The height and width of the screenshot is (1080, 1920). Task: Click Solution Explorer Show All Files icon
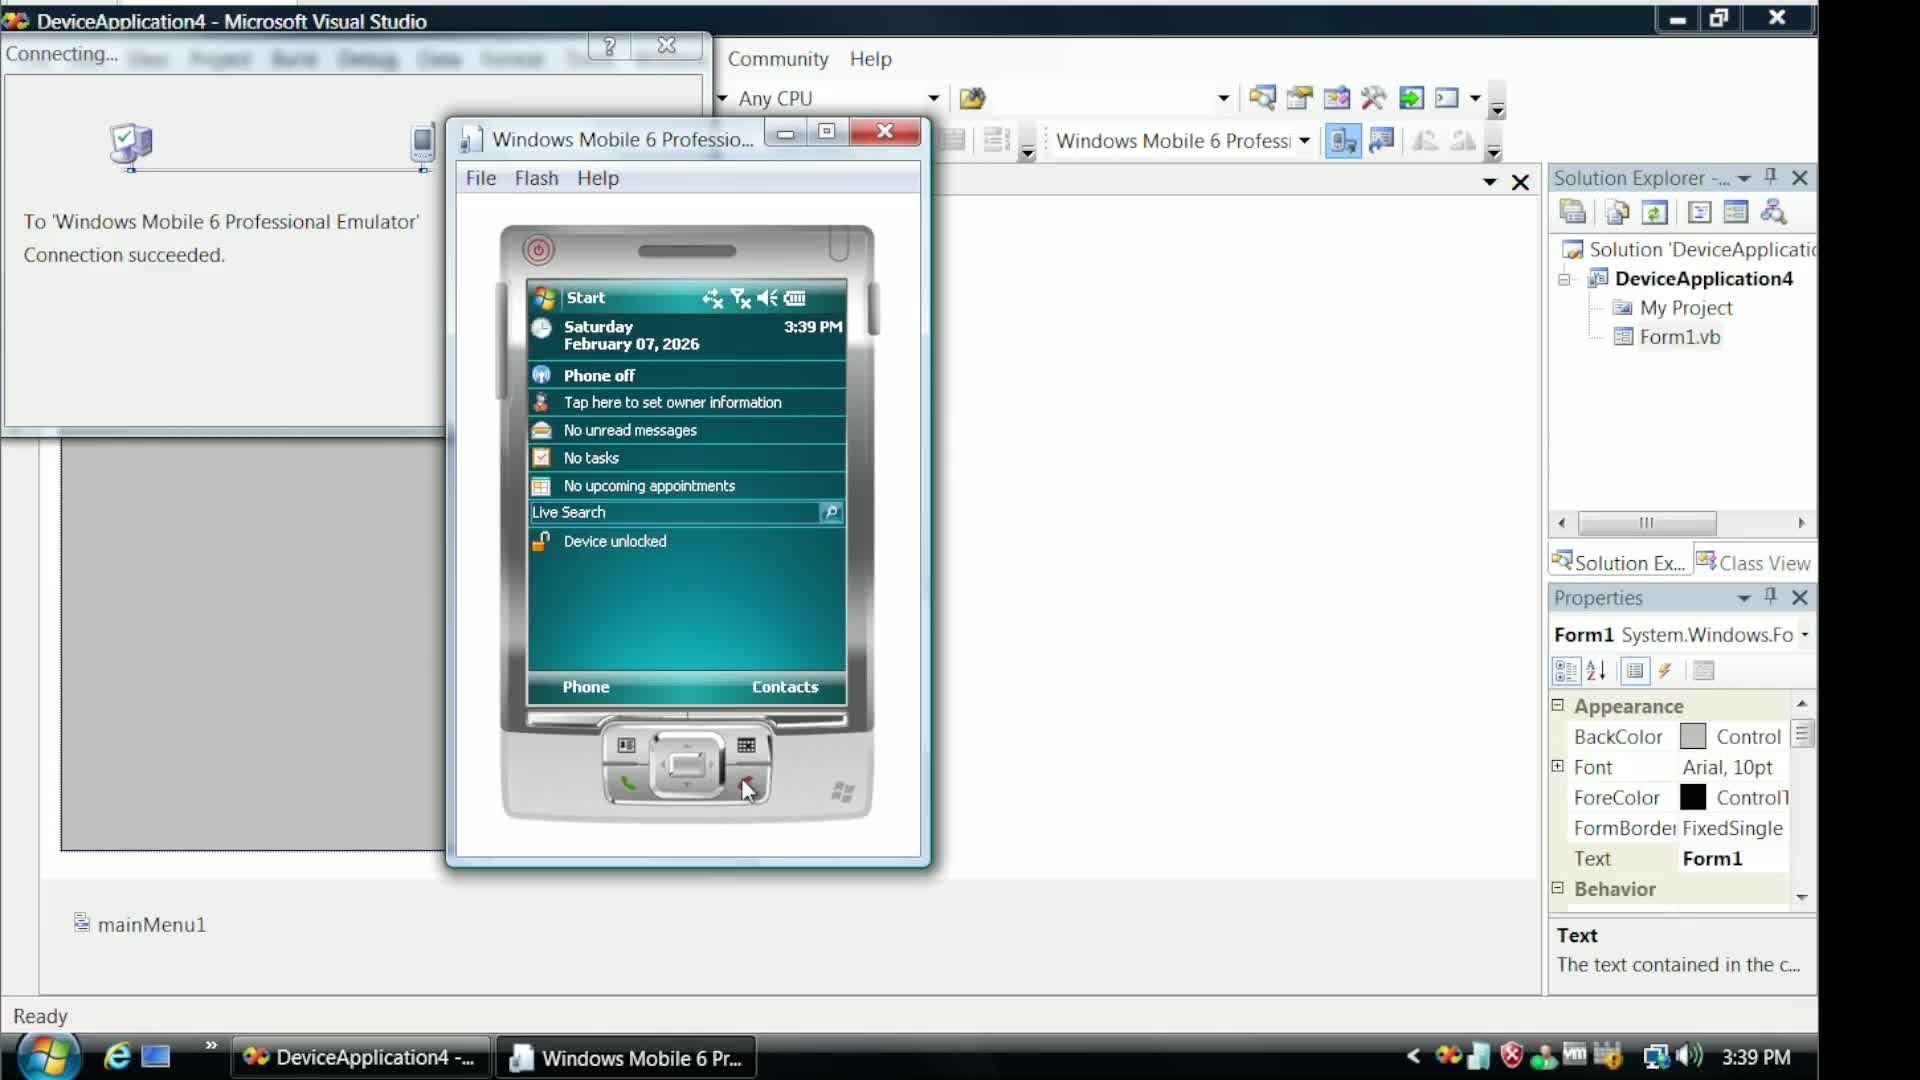coord(1617,213)
